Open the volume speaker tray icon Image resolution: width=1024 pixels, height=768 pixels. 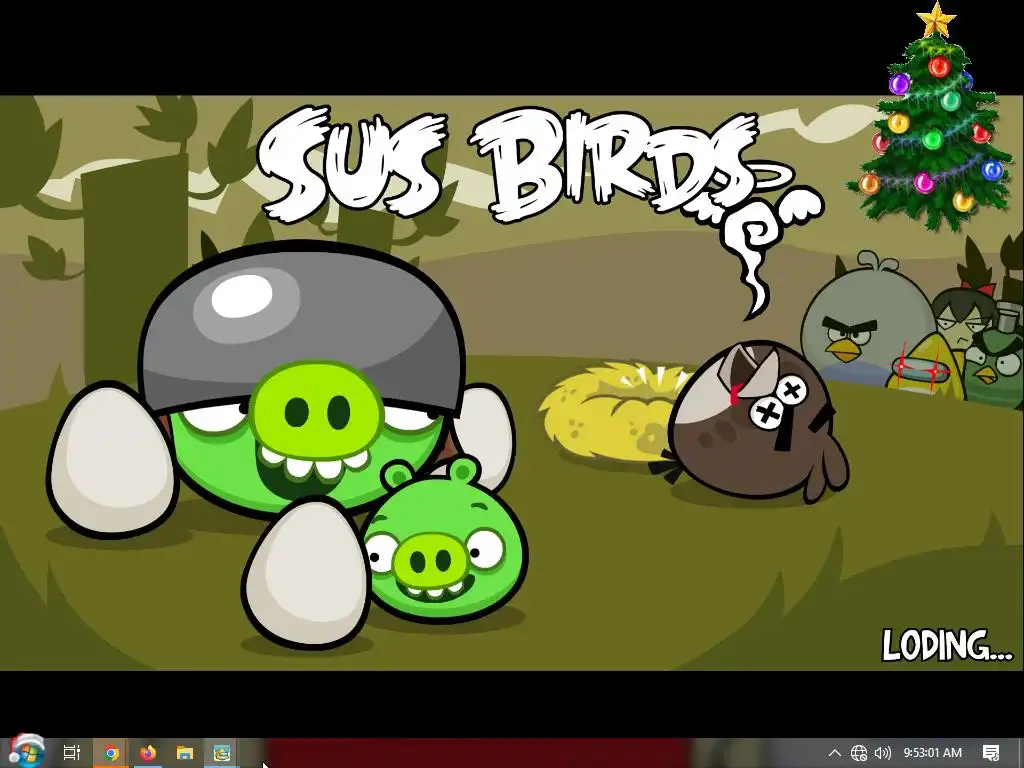(882, 753)
